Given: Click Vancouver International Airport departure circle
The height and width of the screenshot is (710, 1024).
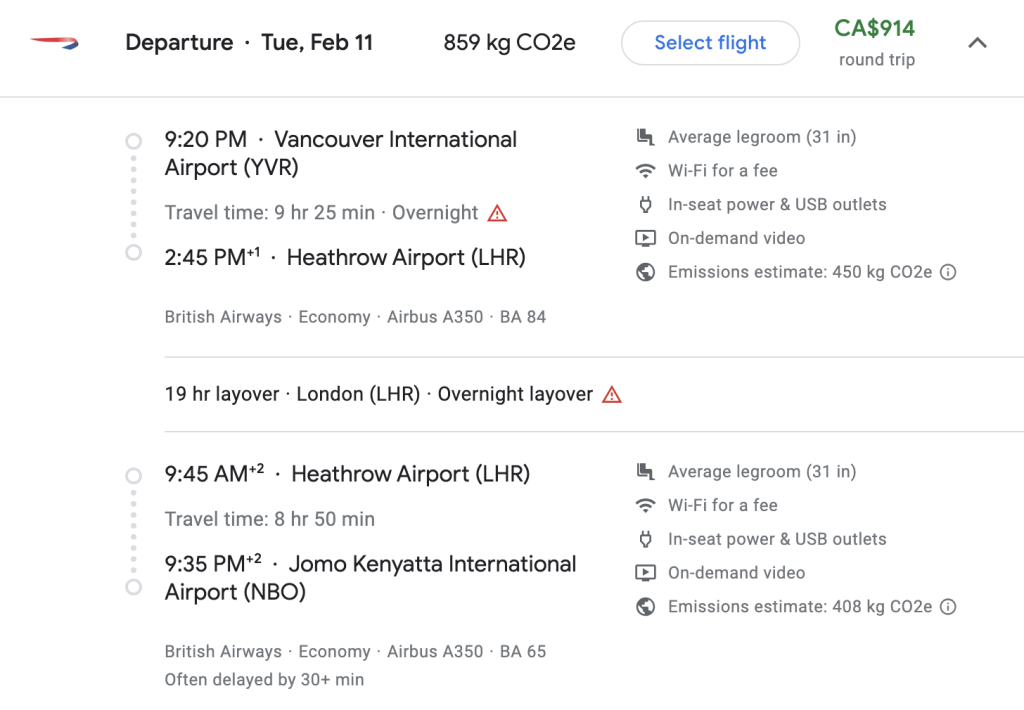Looking at the screenshot, I should point(133,141).
